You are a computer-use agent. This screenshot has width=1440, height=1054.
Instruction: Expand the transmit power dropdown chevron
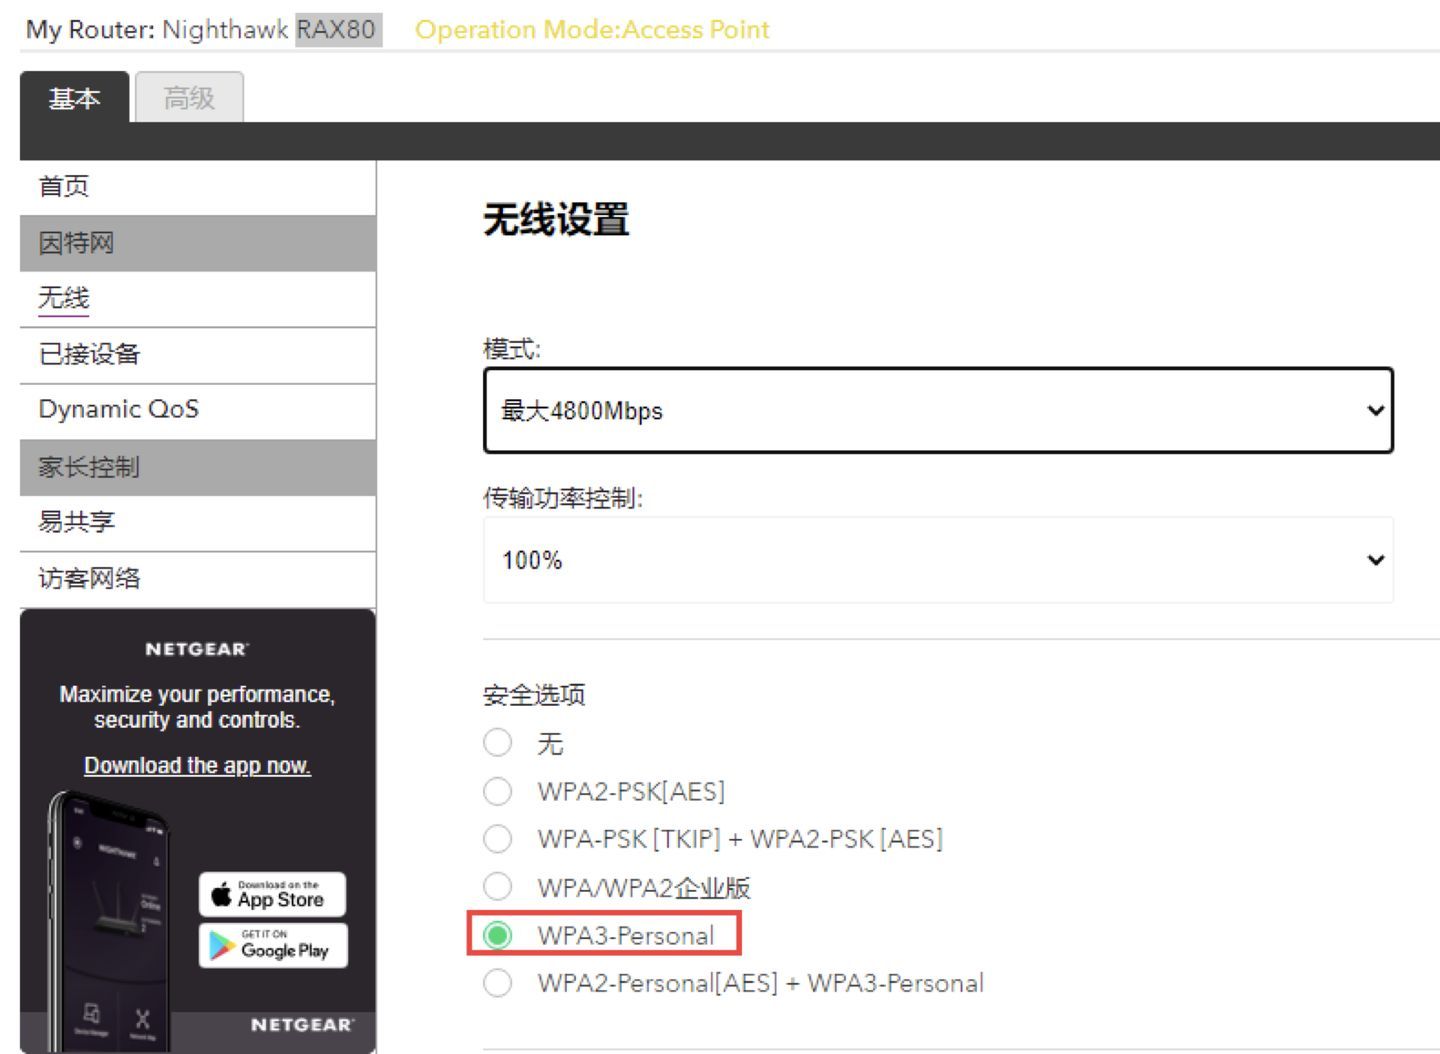[x=1376, y=560]
